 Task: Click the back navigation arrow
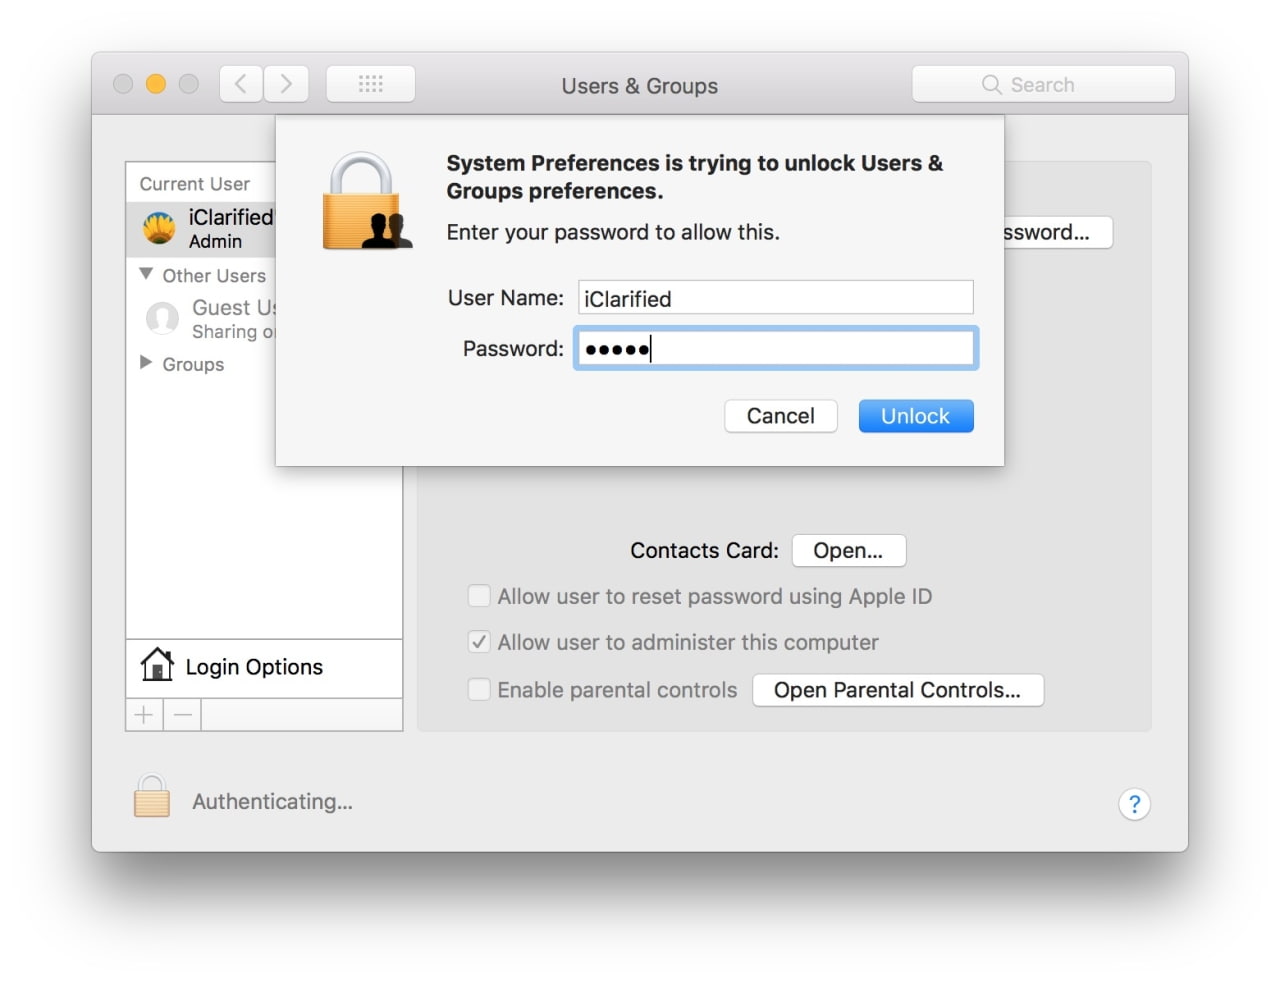point(240,84)
